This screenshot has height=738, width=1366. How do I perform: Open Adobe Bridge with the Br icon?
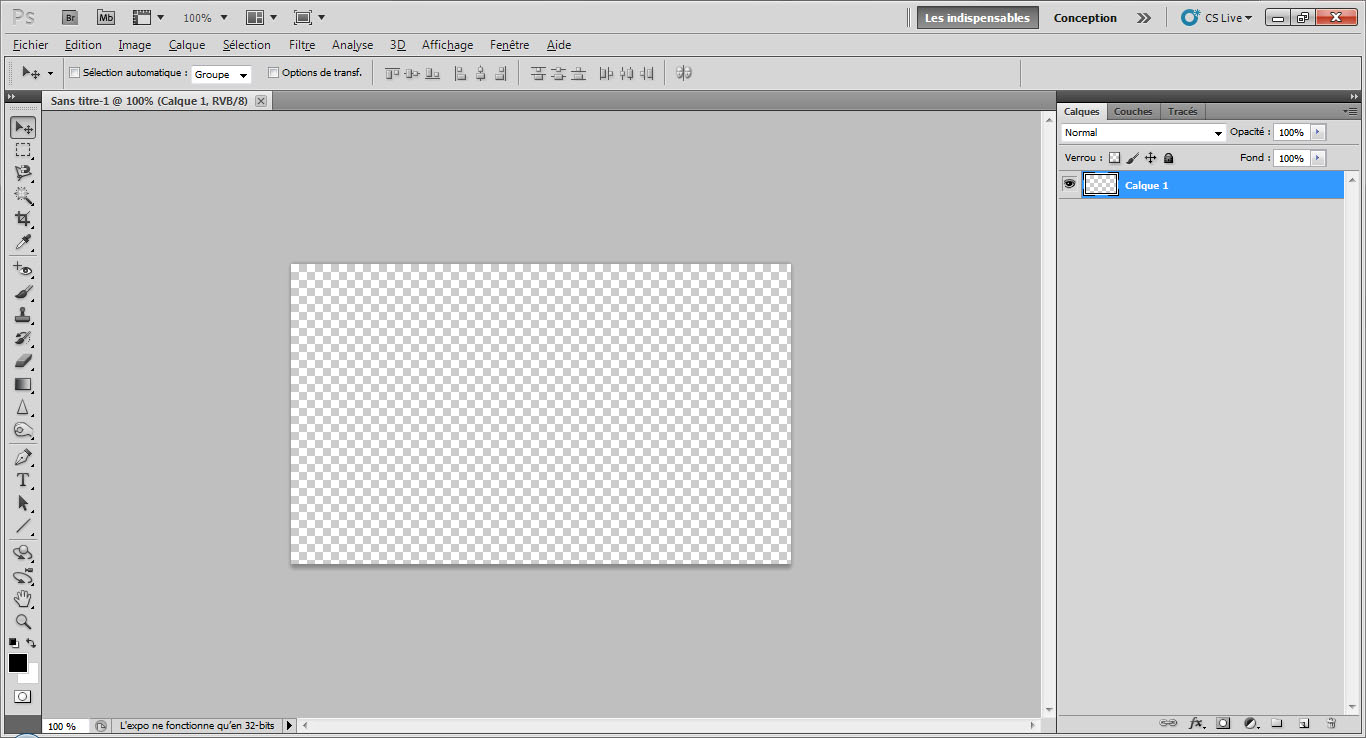coord(69,18)
